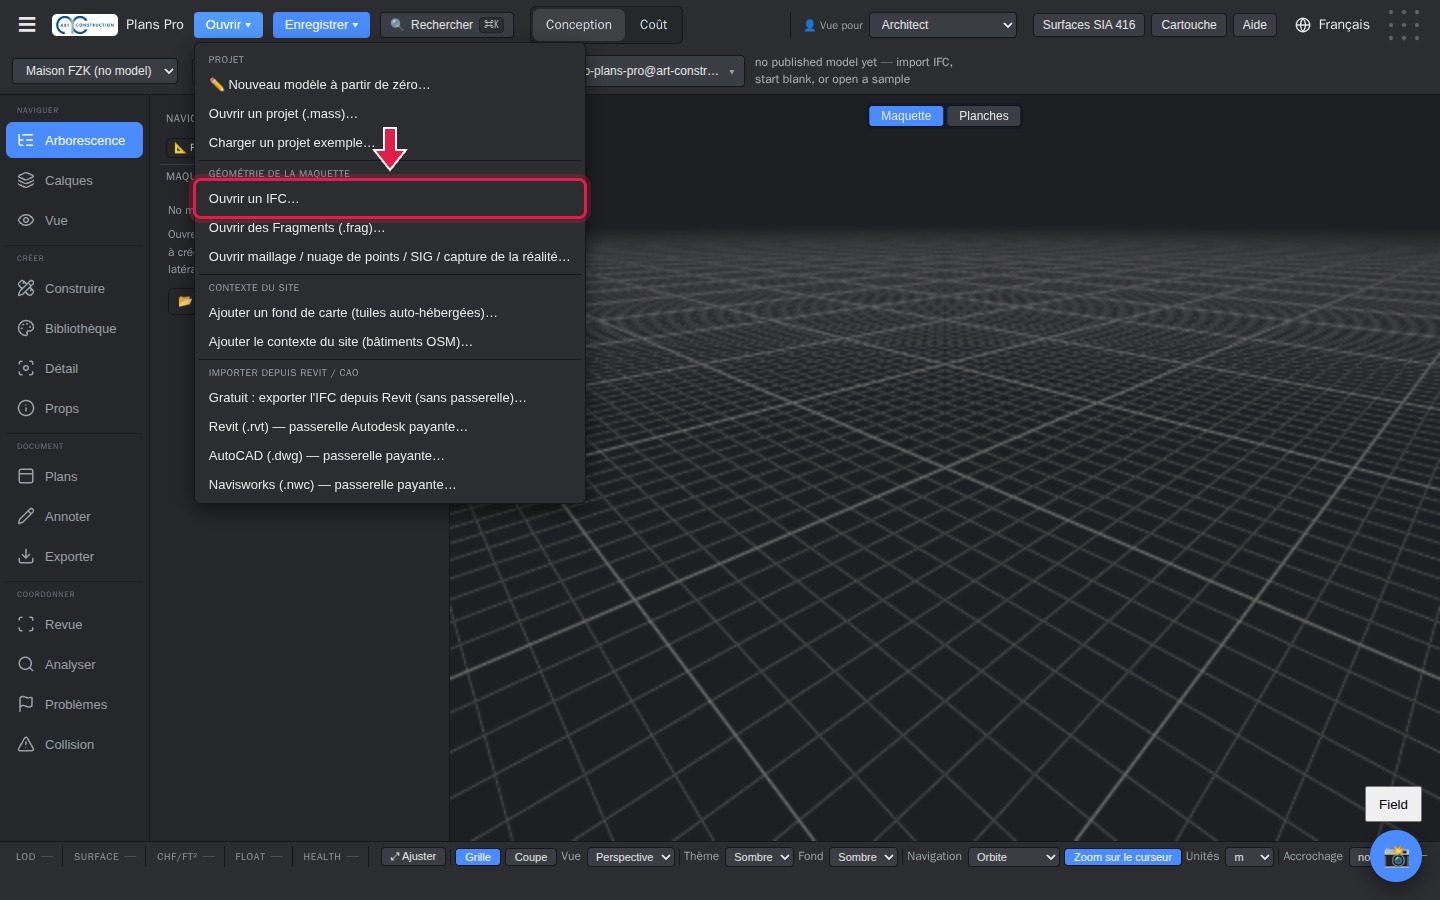The width and height of the screenshot is (1440, 900).
Task: Open the Orbite navigation dropdown
Action: (1013, 857)
